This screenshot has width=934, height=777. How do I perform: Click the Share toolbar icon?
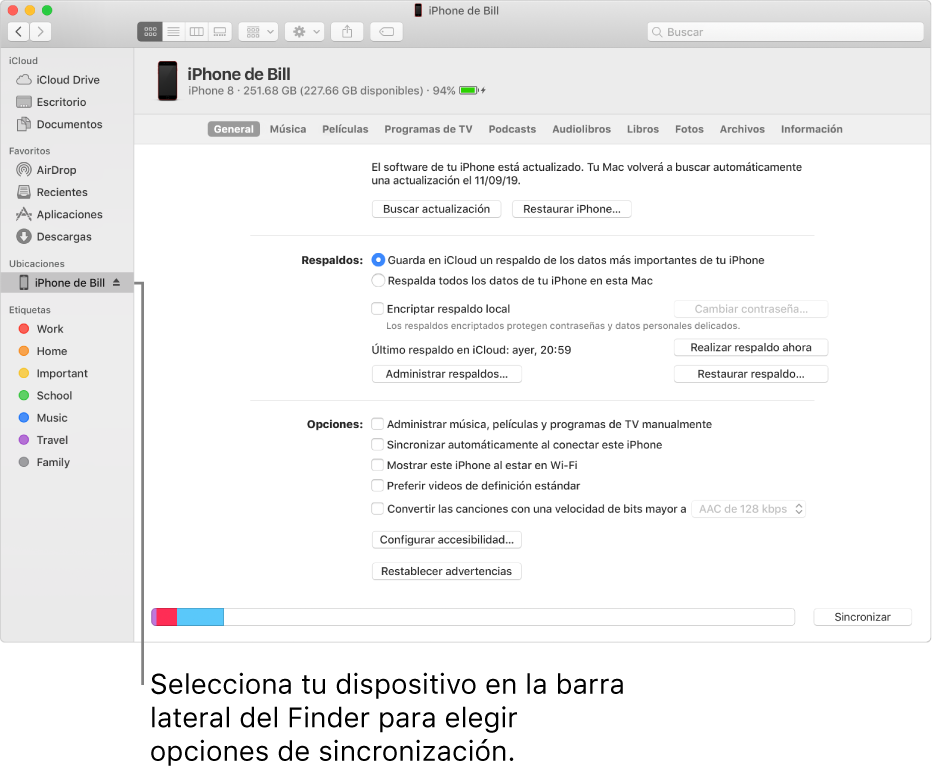click(347, 32)
